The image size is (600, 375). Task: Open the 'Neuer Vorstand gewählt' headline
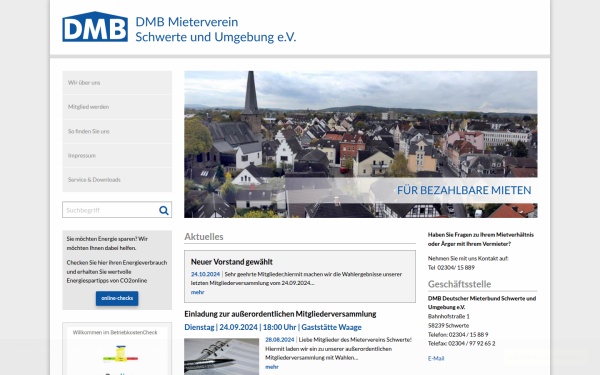232,262
